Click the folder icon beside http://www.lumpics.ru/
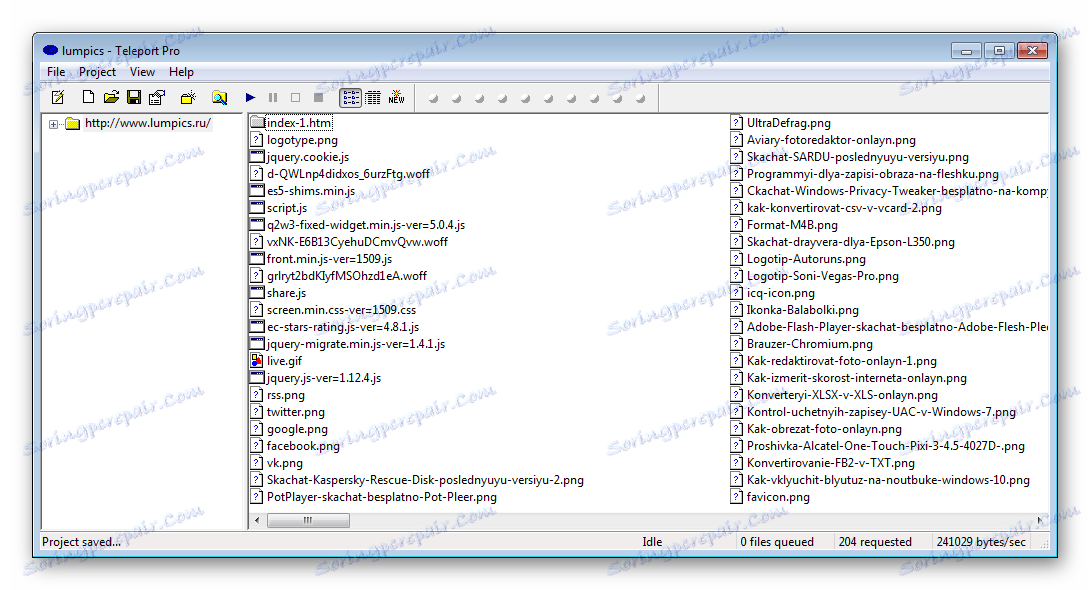Screen dimensions: 1090x590 pos(73,124)
